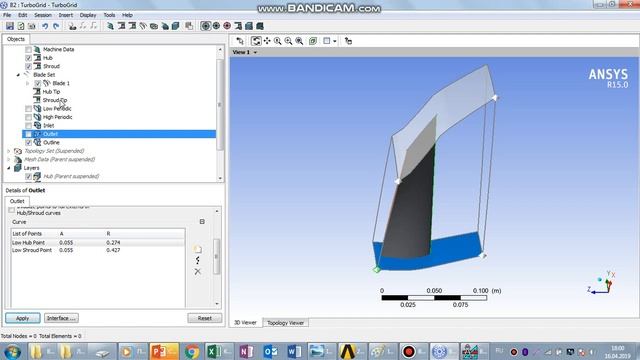The height and width of the screenshot is (360, 640).
Task: Click the Outlet details panel vertical scrollbar
Action: (217, 256)
